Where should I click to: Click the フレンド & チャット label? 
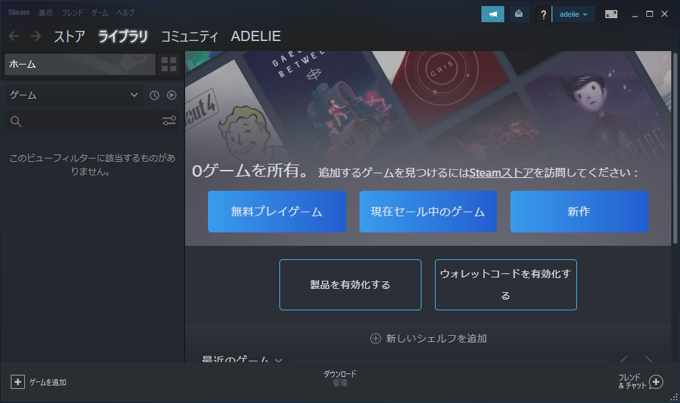pos(632,381)
